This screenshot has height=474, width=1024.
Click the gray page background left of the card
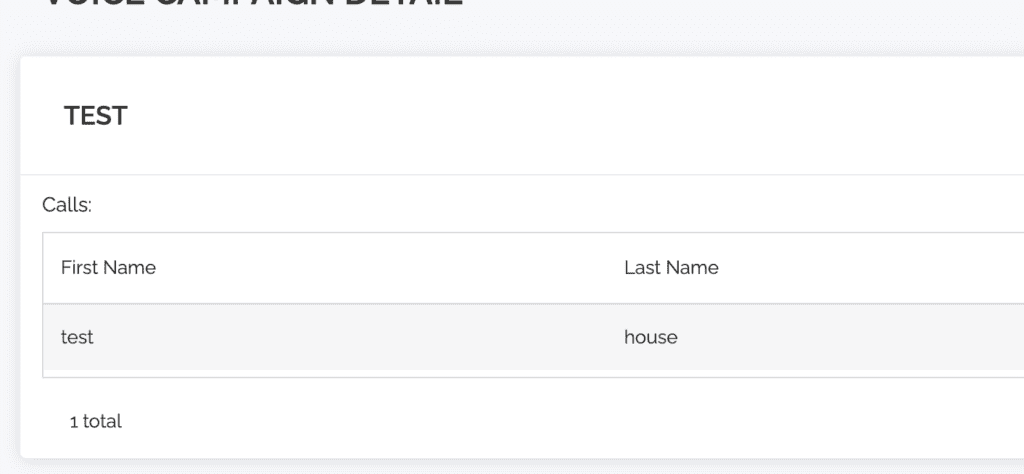[x=9, y=250]
